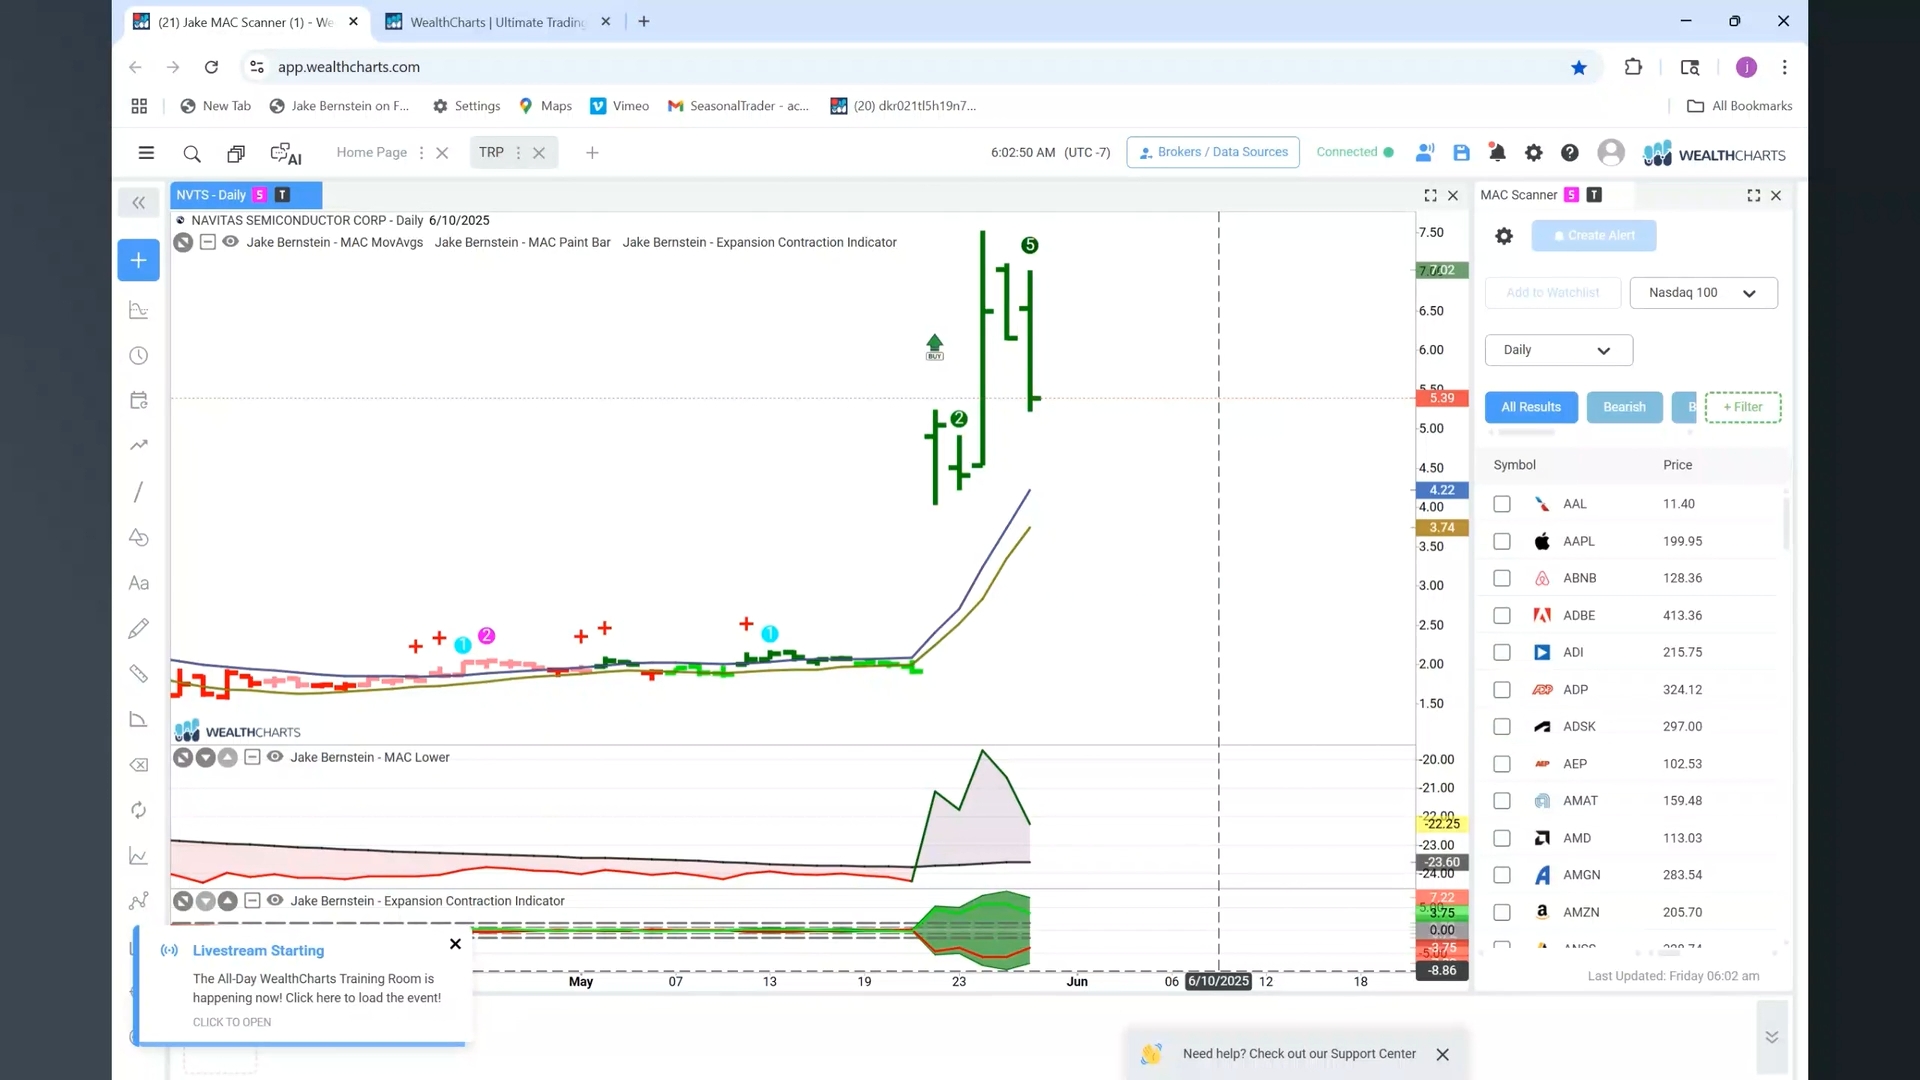Screen dimensions: 1920x1080
Task: Click the browser extensions puzzle icon
Action: pos(1633,67)
